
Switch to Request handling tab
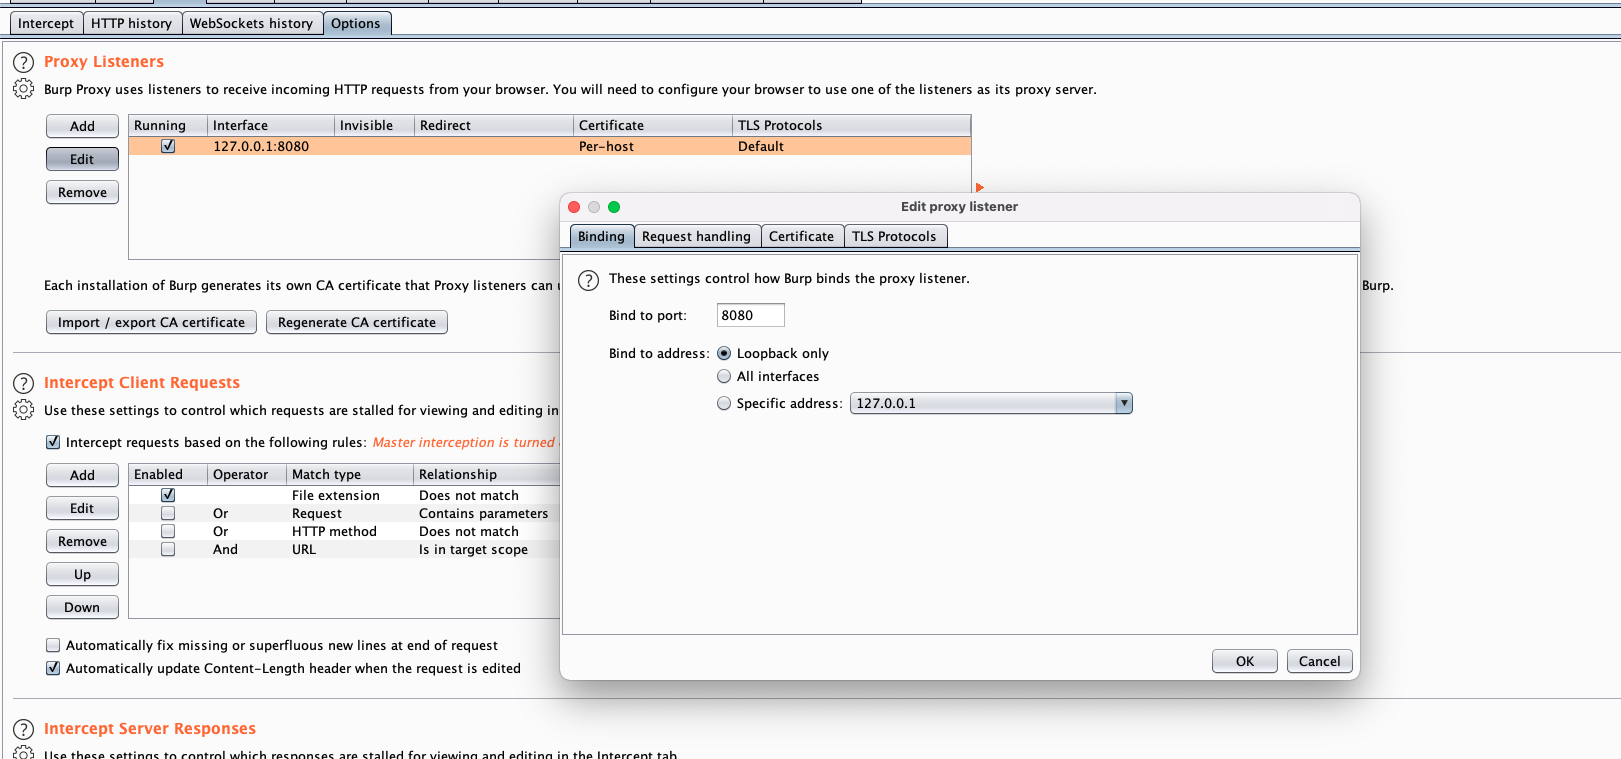[696, 236]
